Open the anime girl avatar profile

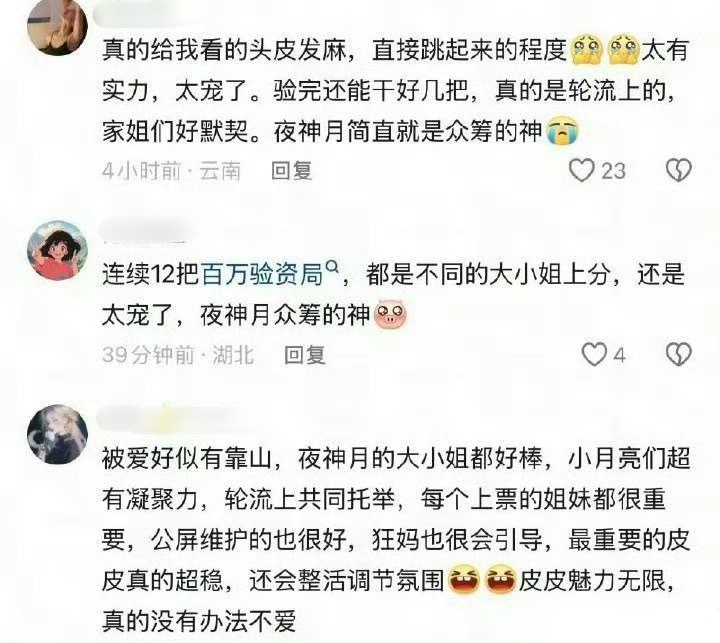click(58, 251)
